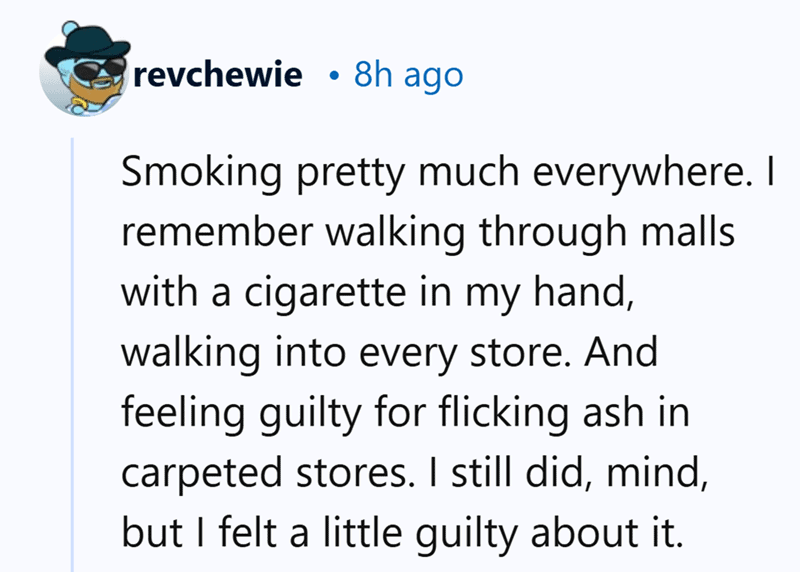The width and height of the screenshot is (800, 572).
Task: Click the word "cigarette" in the comment
Action: click(x=326, y=293)
